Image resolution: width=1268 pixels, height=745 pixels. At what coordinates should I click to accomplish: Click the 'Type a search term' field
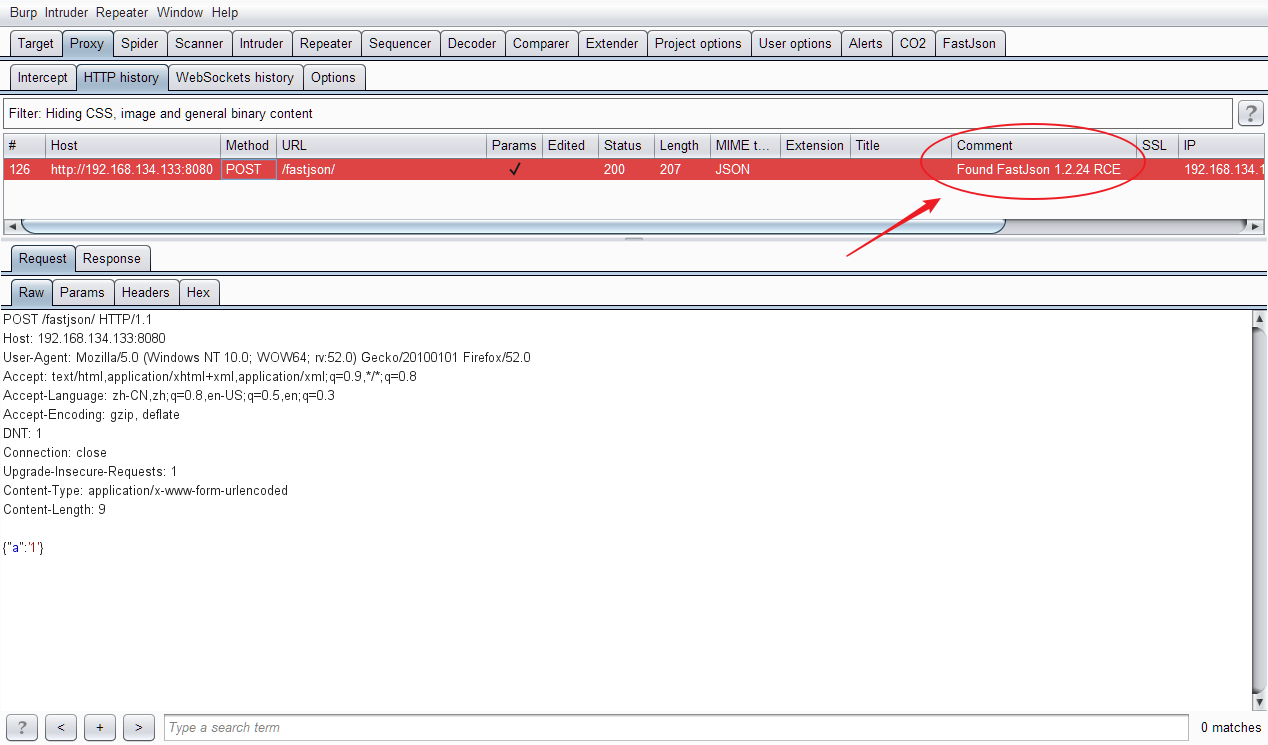[676, 727]
